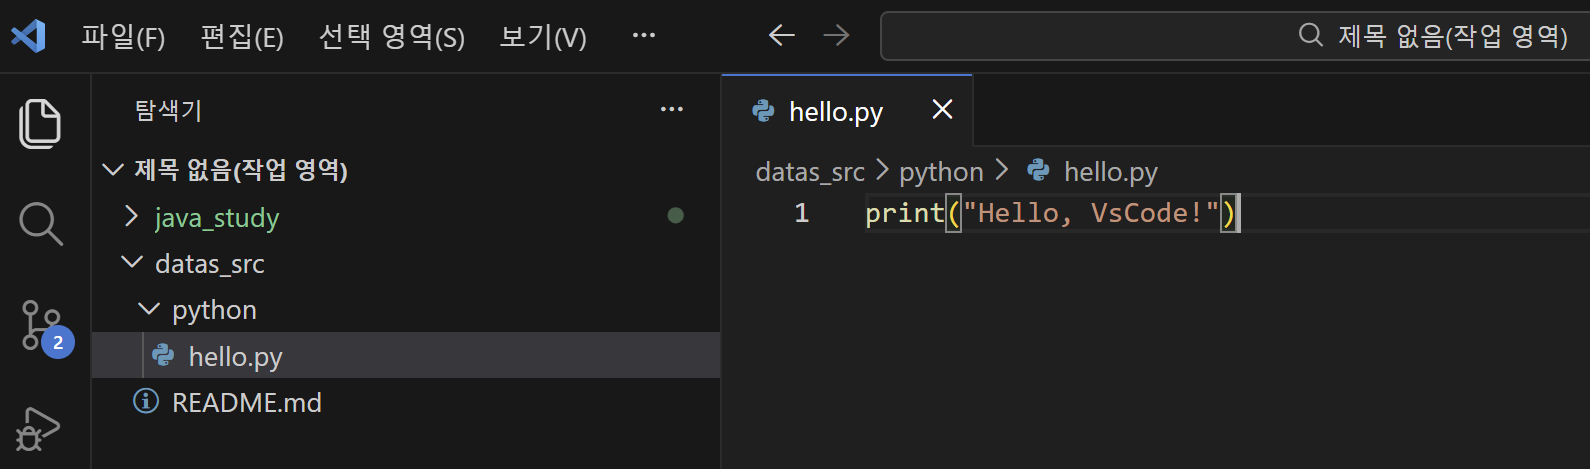The height and width of the screenshot is (469, 1590).
Task: Open Source Control with 2 changes
Action: click(42, 326)
